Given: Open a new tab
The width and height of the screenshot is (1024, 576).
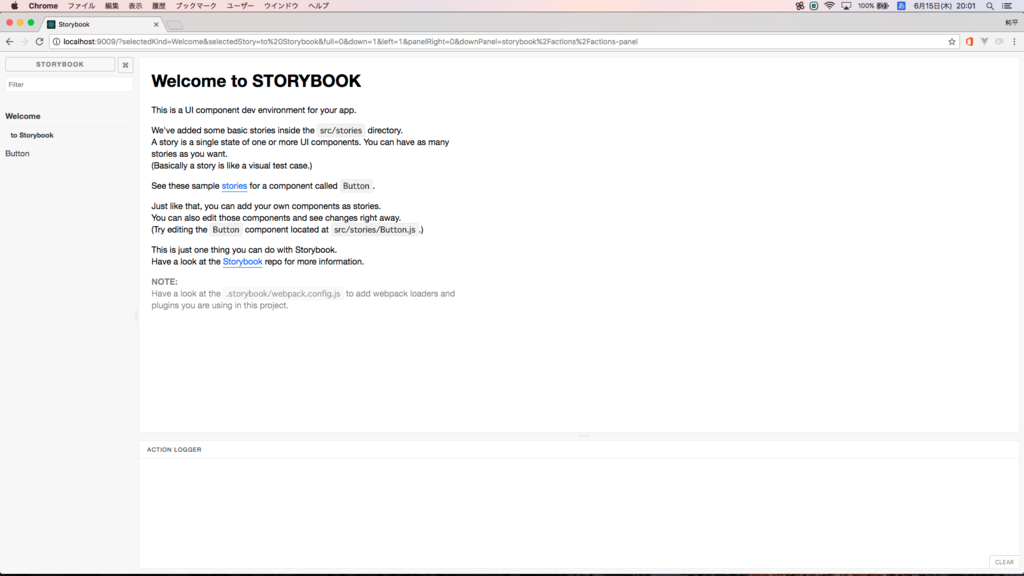Looking at the screenshot, I should tap(174, 25).
